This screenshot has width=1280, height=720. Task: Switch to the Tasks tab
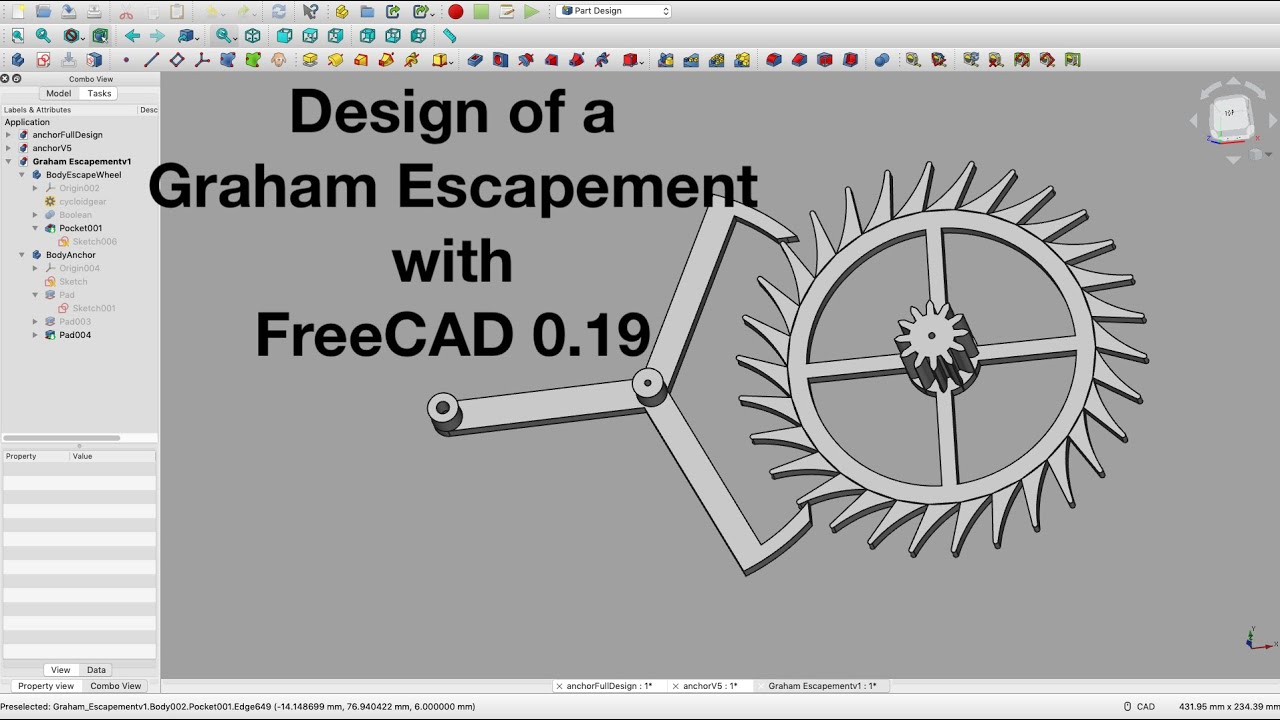coord(99,93)
